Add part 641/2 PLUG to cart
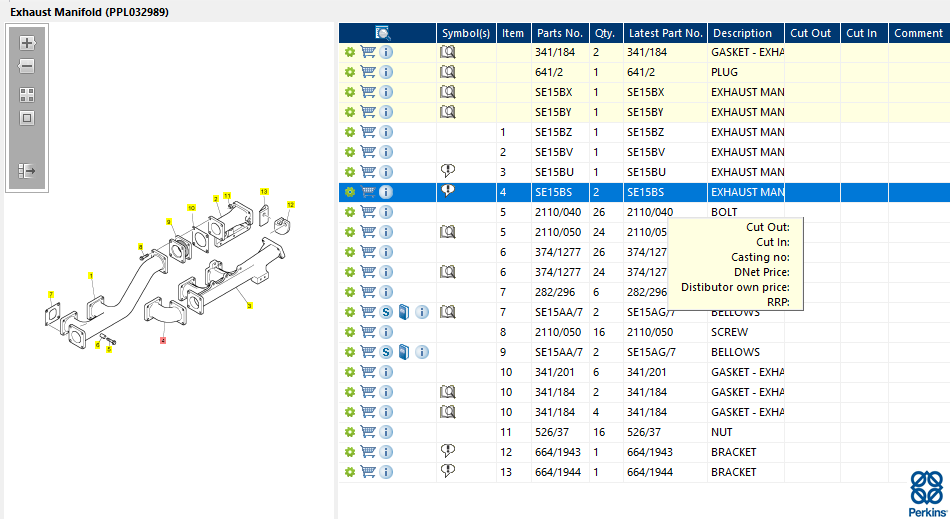The width and height of the screenshot is (950, 519). 368,71
